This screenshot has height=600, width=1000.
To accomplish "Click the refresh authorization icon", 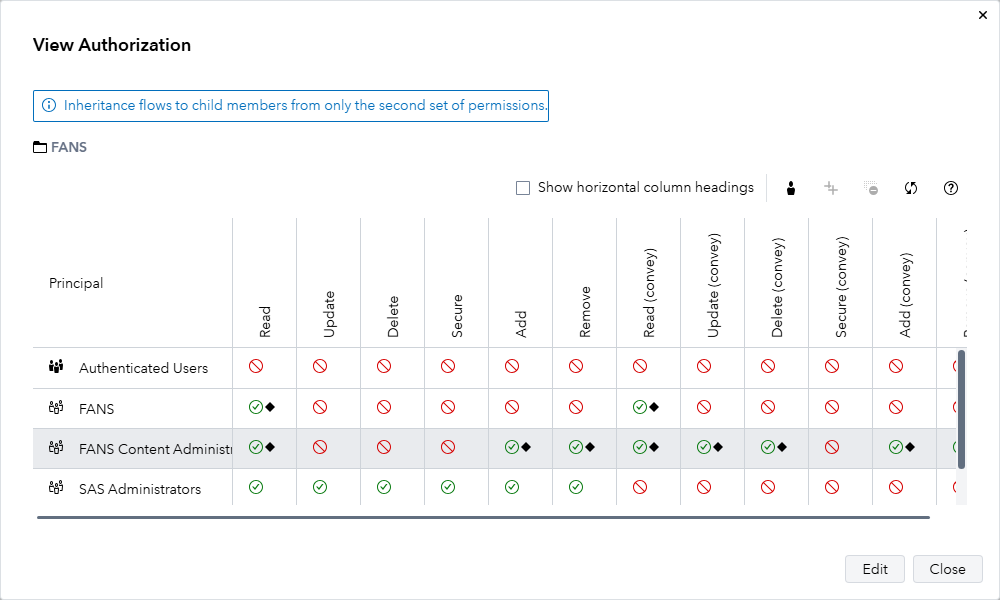I will click(911, 188).
